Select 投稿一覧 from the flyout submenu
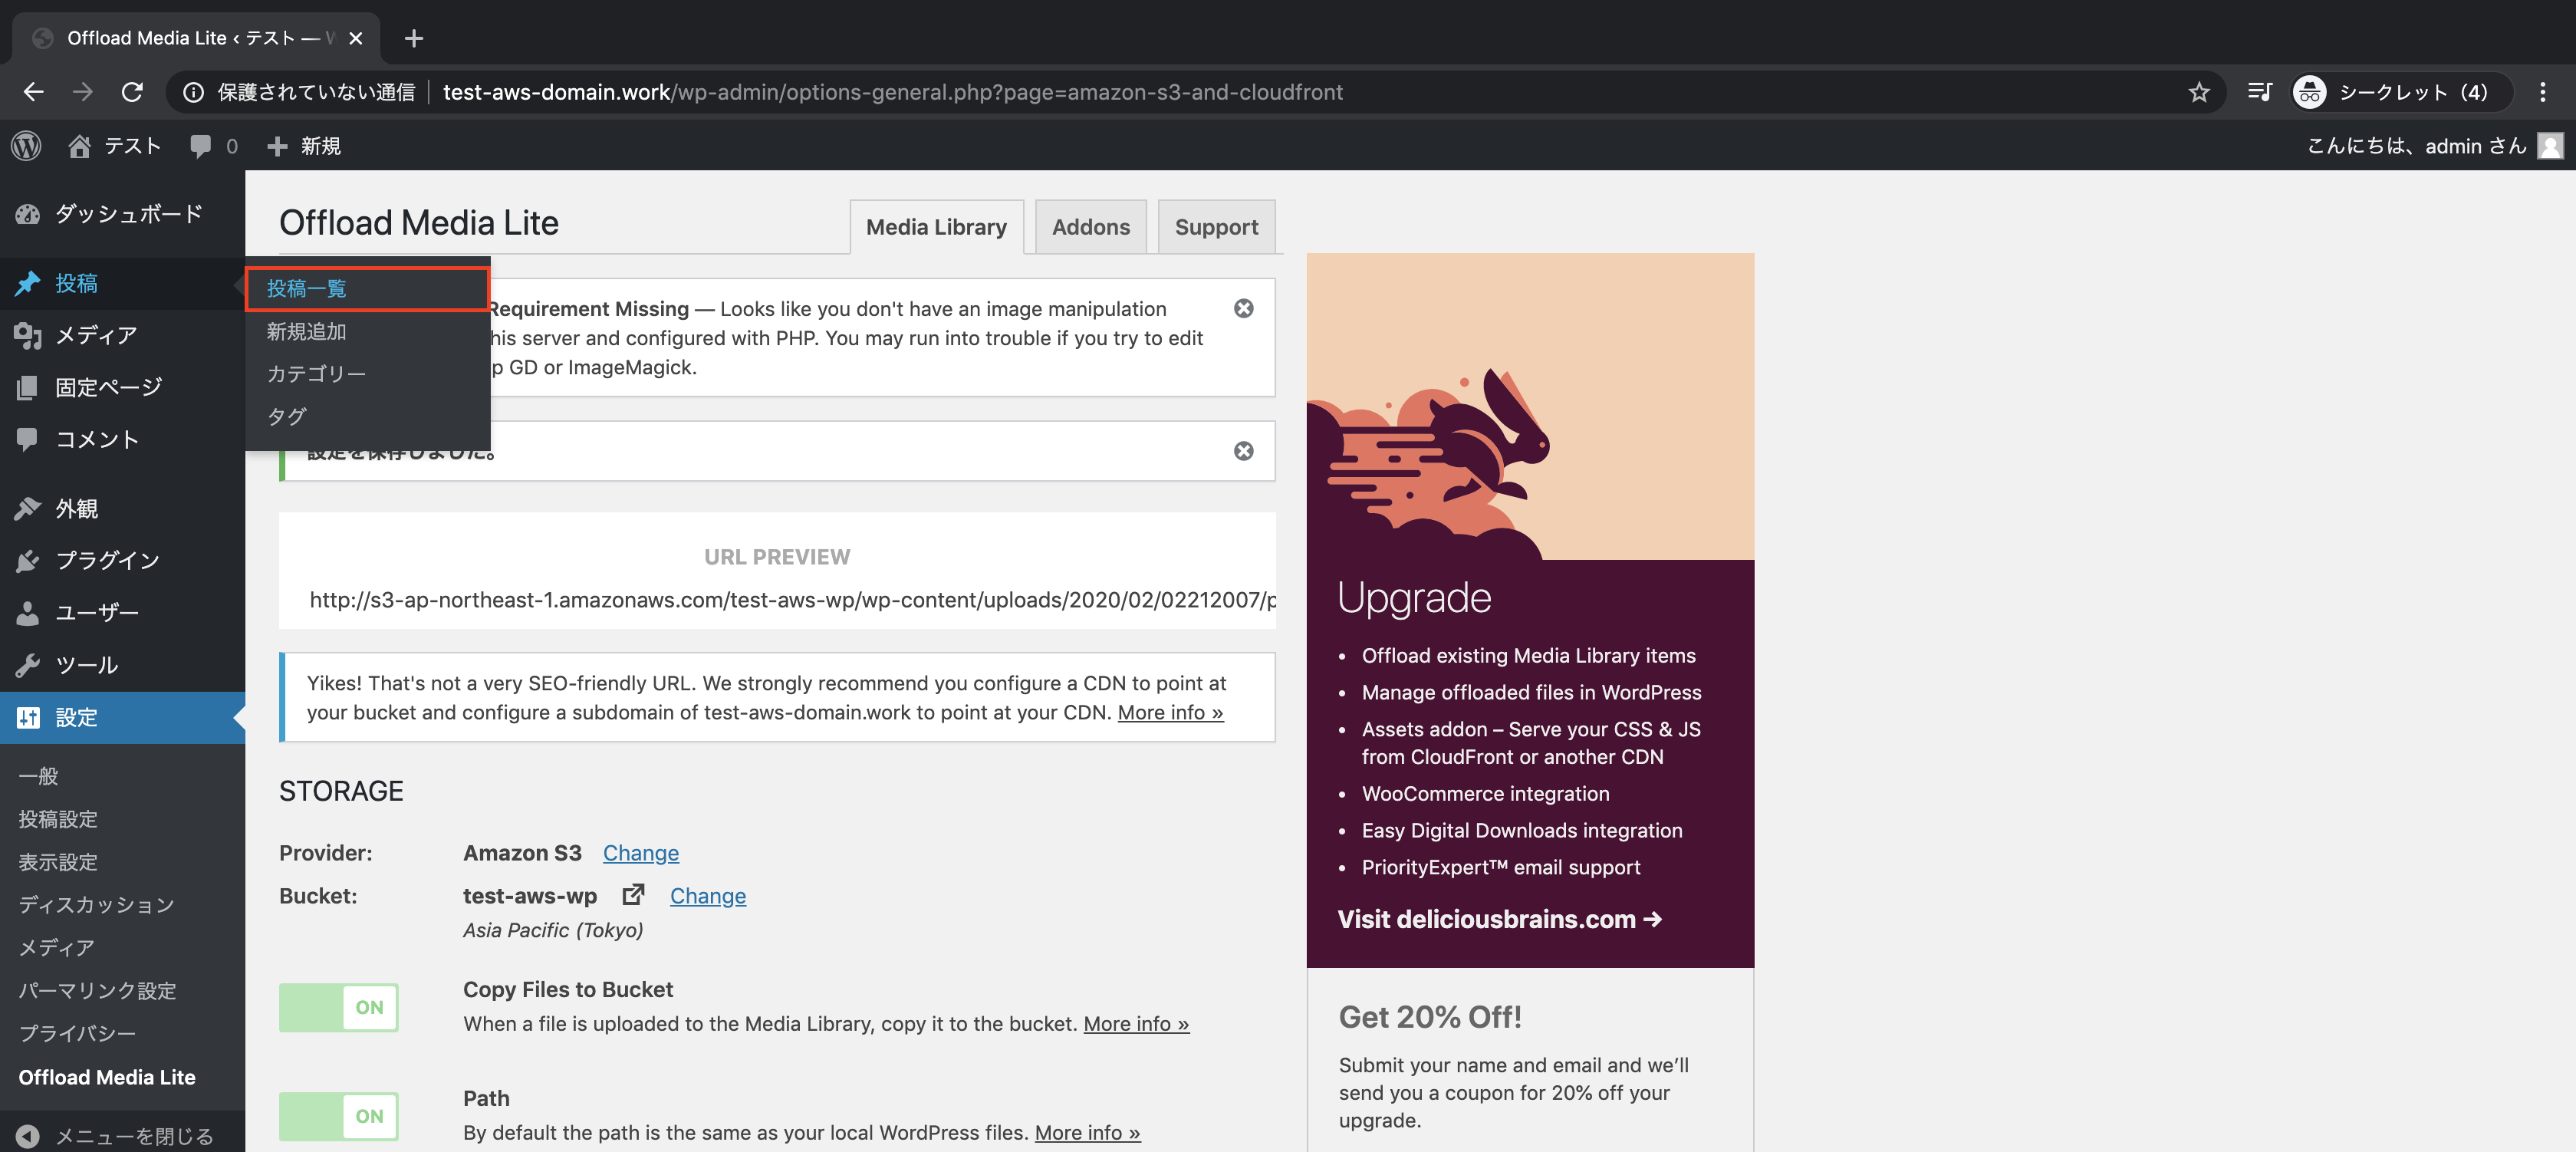The image size is (2576, 1152). [307, 289]
